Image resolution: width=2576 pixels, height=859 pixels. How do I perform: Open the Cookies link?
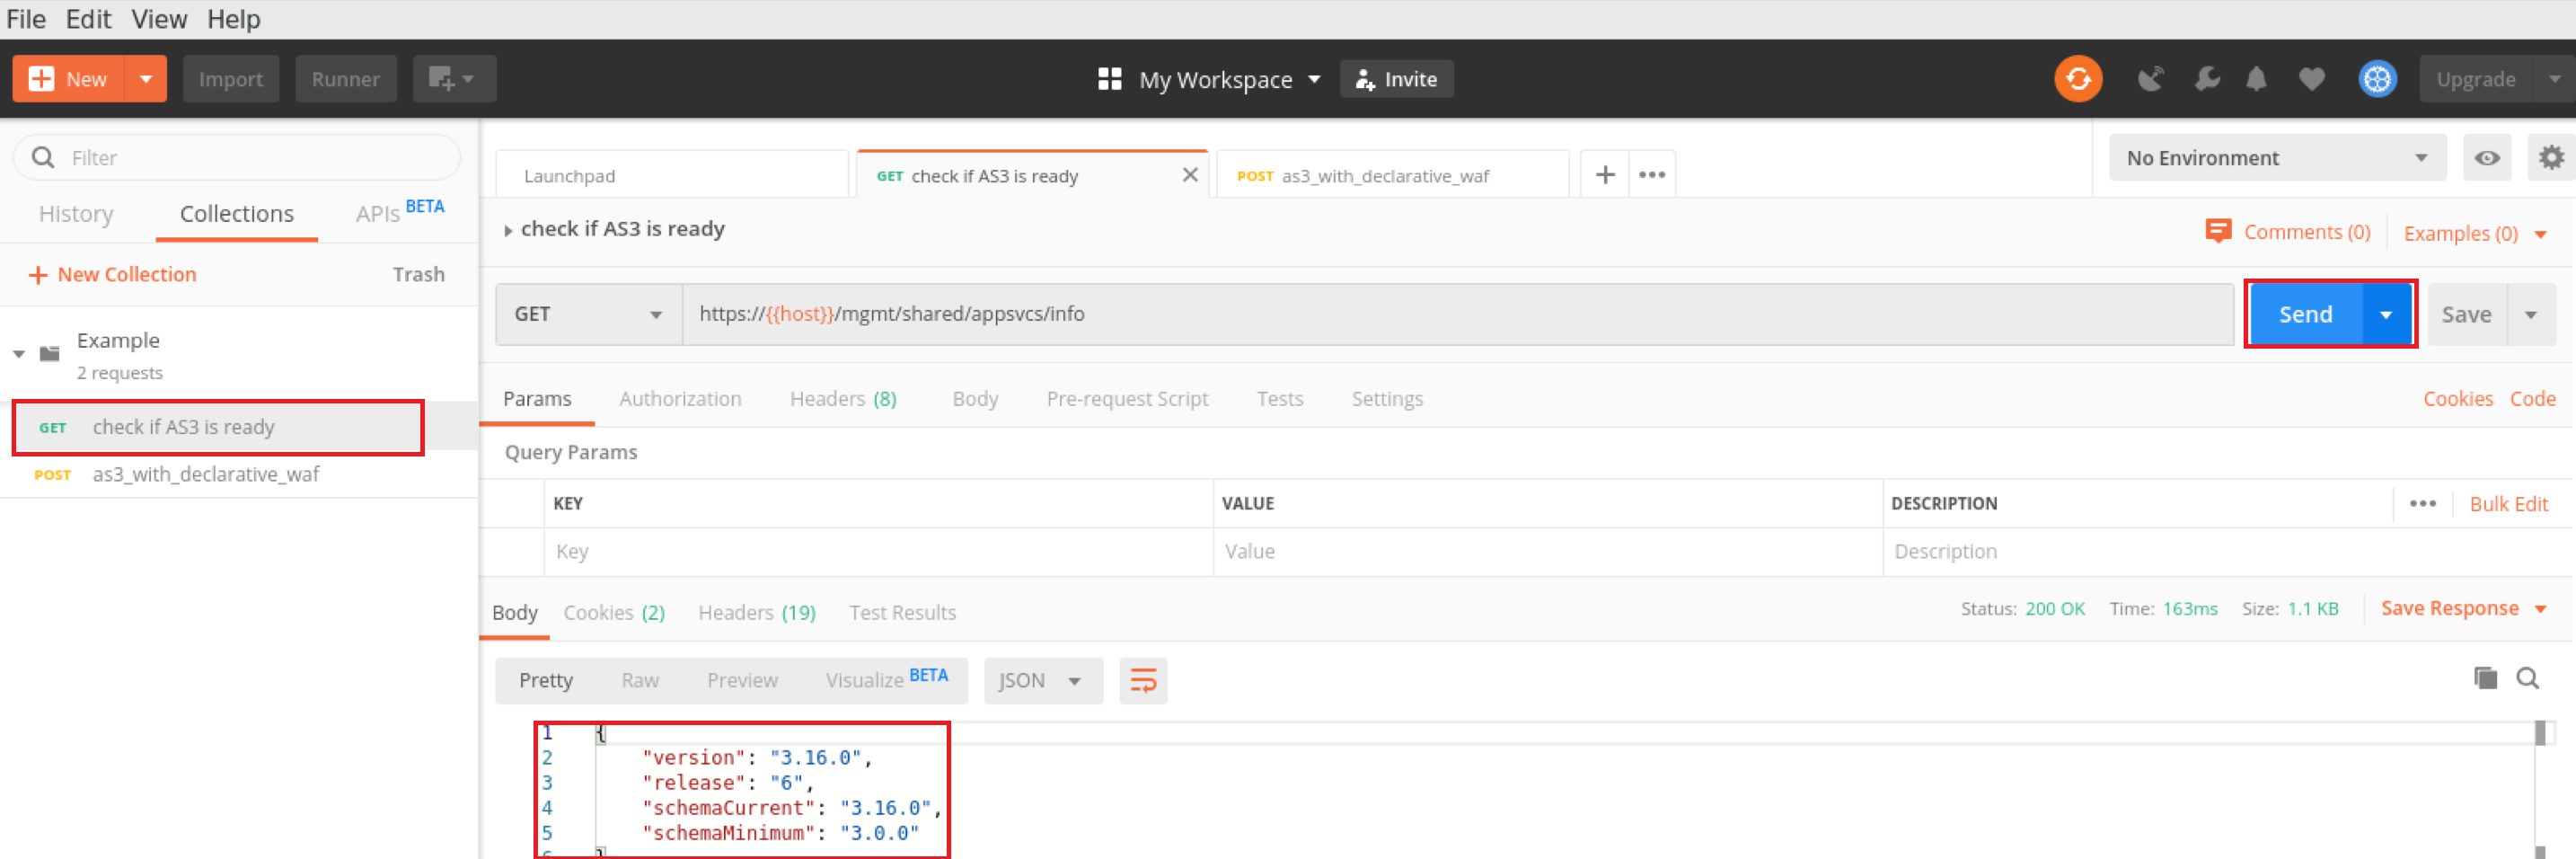pos(2457,399)
